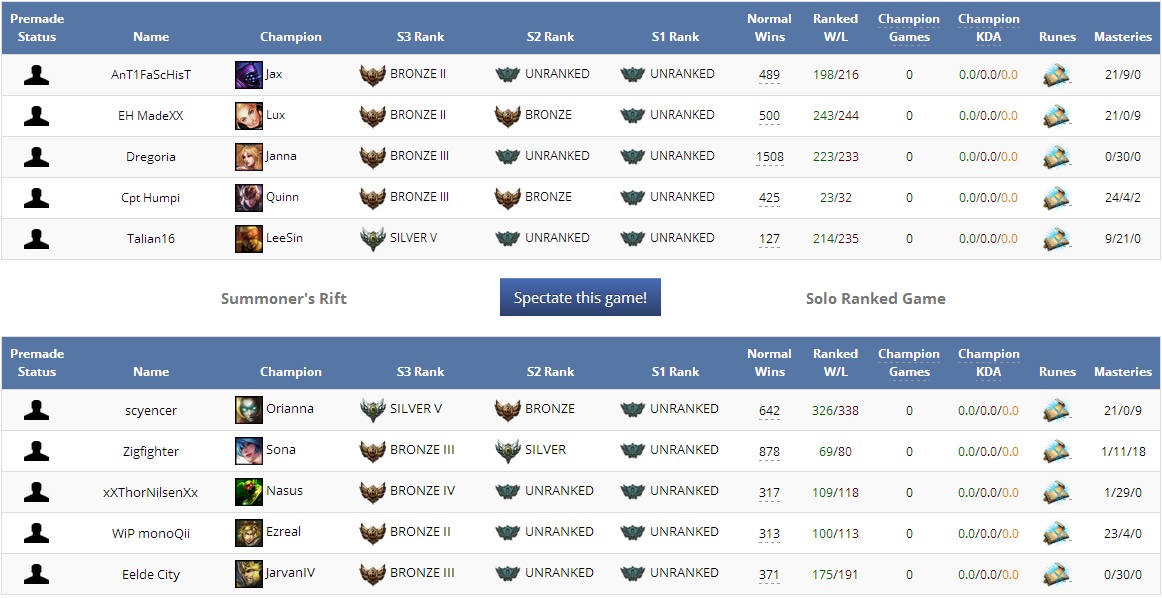Screen dimensions: 1162x598
Task: Click the Spectate this game! button
Action: (x=580, y=298)
